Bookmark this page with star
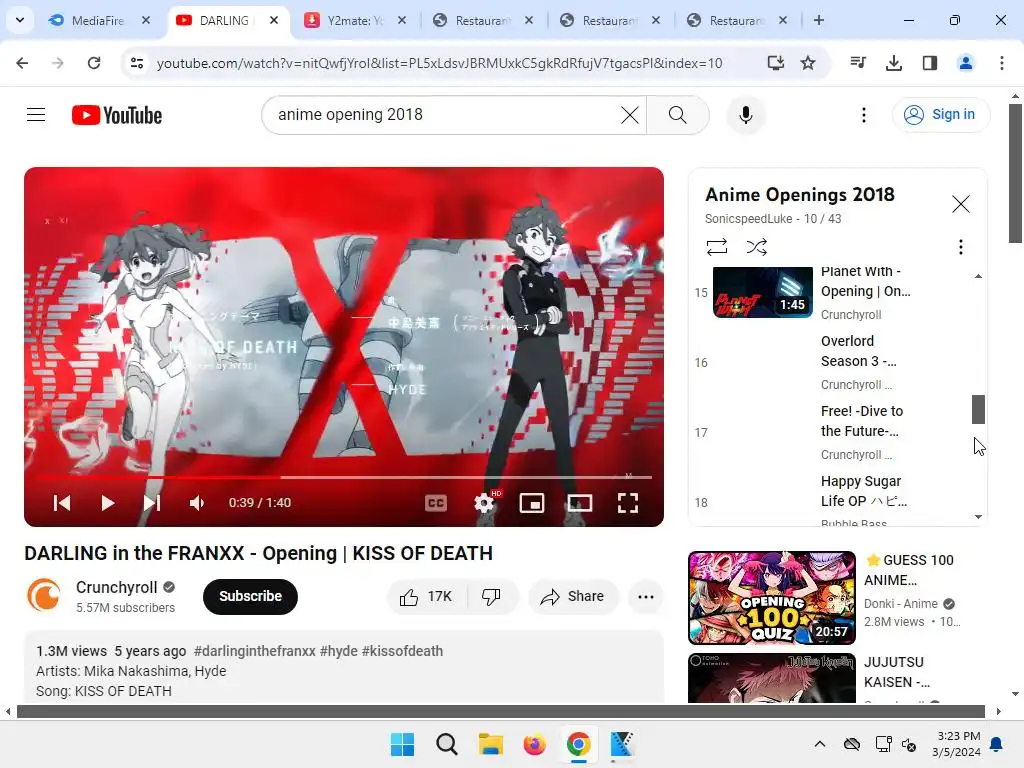This screenshot has width=1024, height=768. (x=808, y=63)
